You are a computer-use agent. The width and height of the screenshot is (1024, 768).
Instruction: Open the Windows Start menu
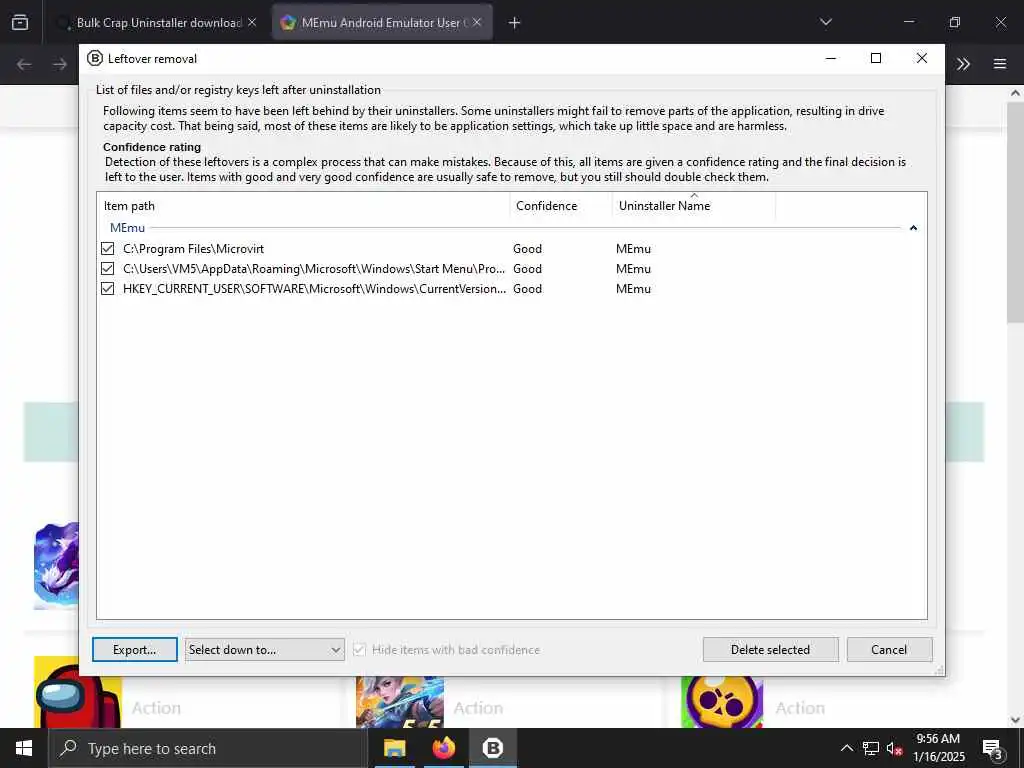[24, 748]
